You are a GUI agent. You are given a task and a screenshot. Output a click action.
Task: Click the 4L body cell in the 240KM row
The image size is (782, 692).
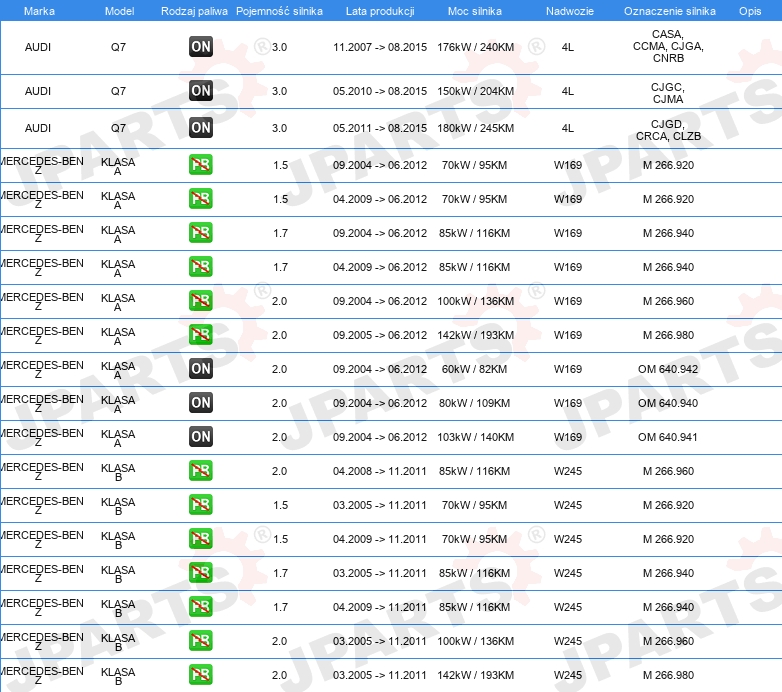pyautogui.click(x=568, y=47)
